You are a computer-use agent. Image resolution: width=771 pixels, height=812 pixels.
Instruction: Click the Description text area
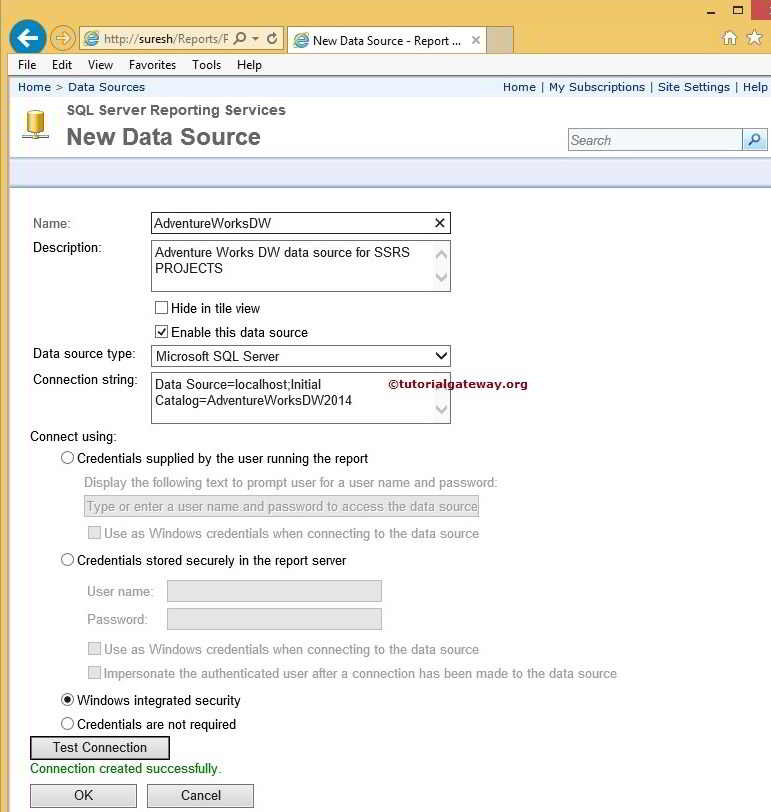(x=300, y=266)
